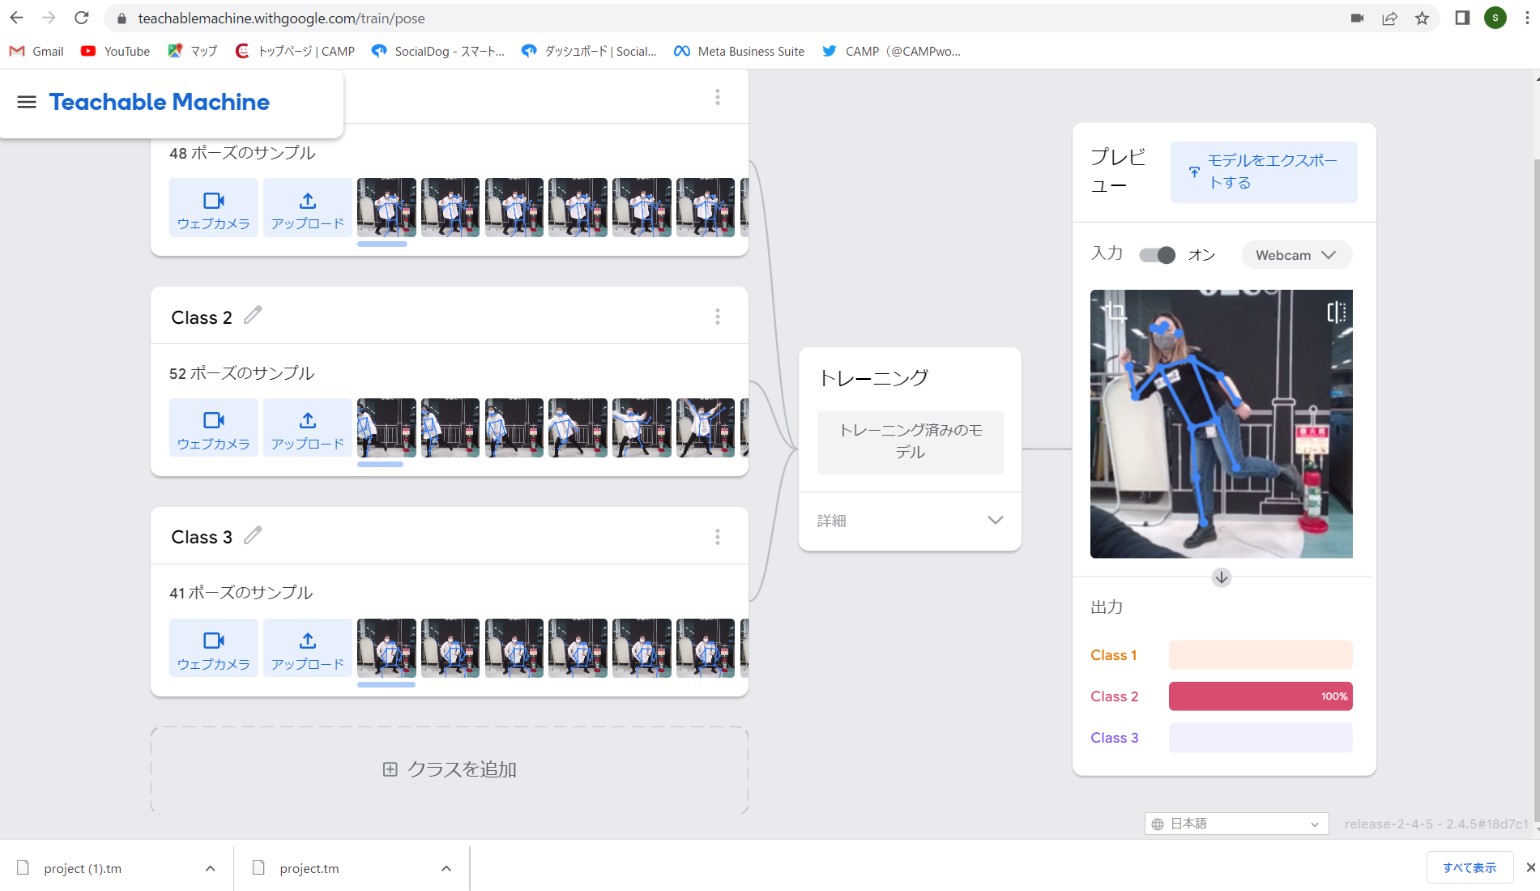
Task: Click the scrollbar under Class 3 samples
Action: [386, 684]
